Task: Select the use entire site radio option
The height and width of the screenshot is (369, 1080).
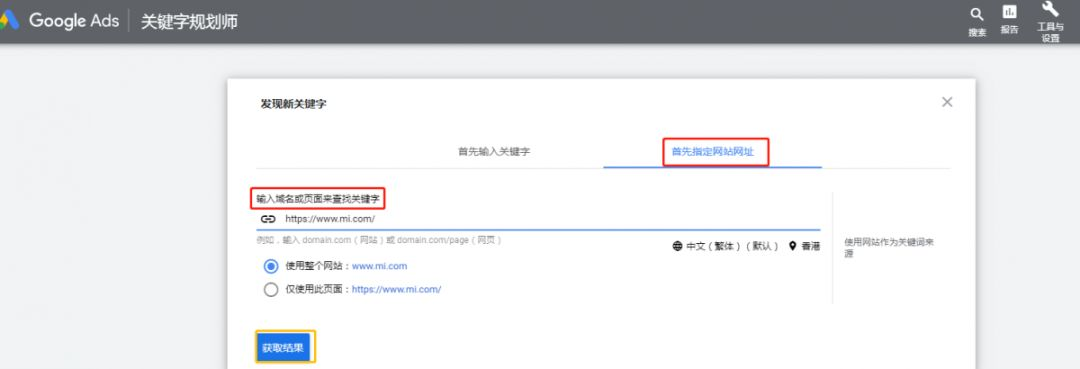Action: pos(271,266)
